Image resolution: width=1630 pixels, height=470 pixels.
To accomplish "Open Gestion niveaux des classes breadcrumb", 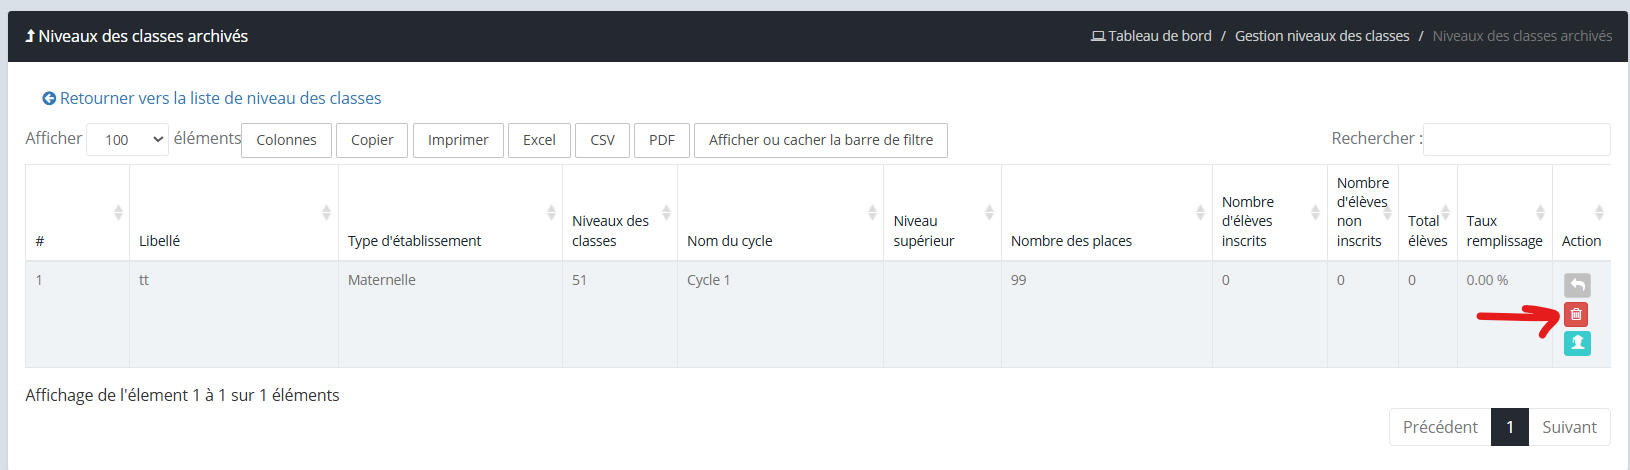I will pos(1321,36).
